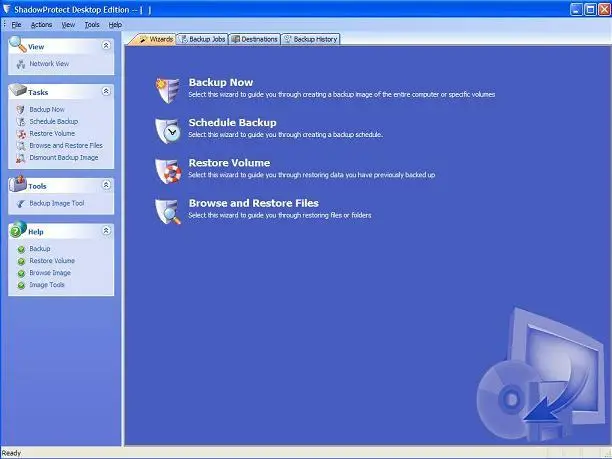Image resolution: width=612 pixels, height=459 pixels.
Task: Launch the Schedule Backup wizard heading
Action: click(233, 123)
